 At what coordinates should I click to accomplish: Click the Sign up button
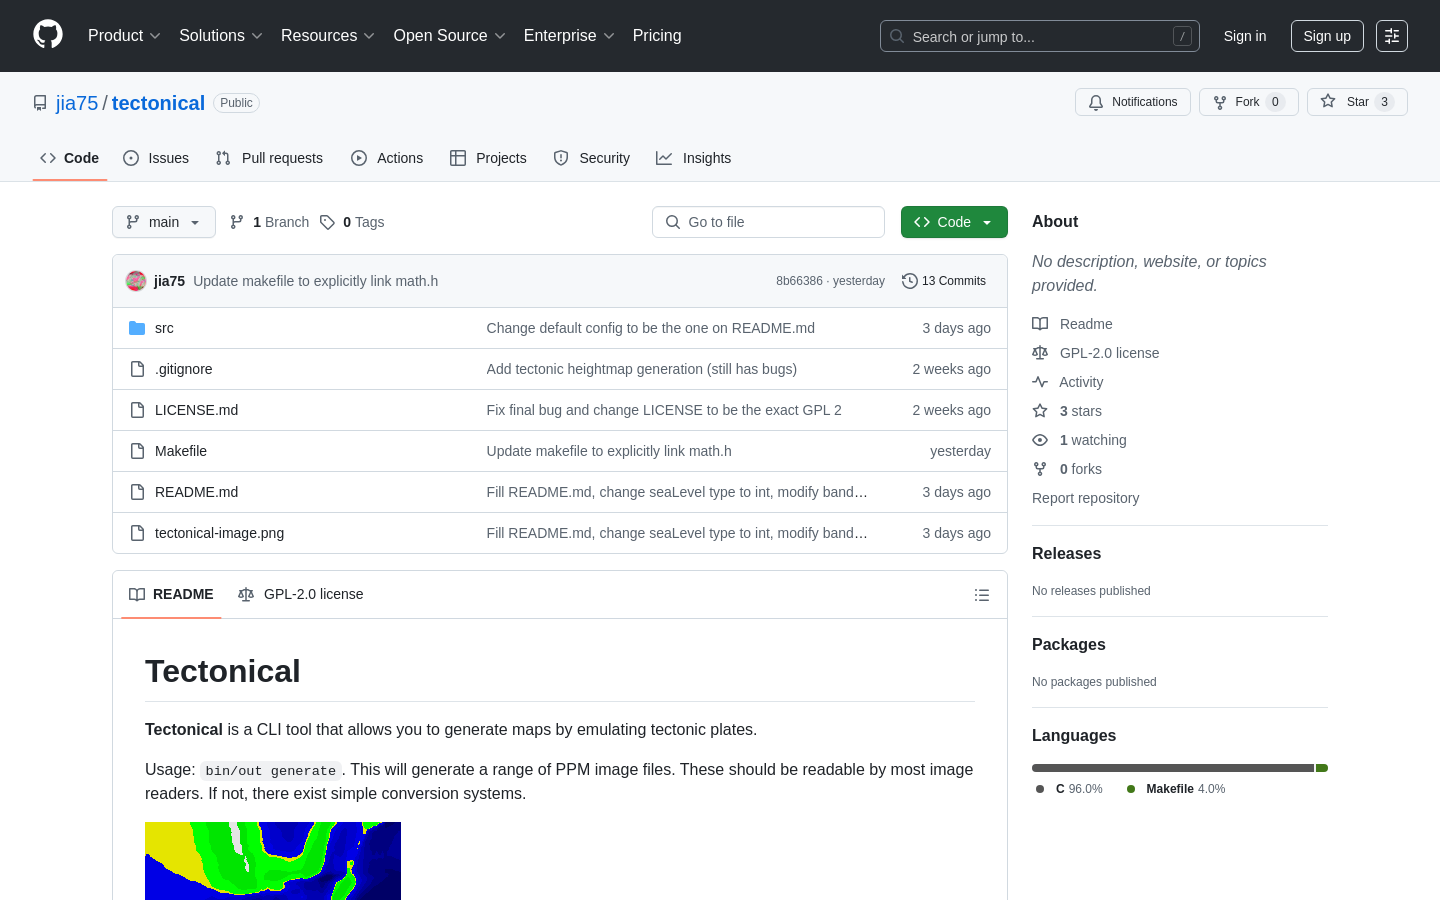(1327, 36)
